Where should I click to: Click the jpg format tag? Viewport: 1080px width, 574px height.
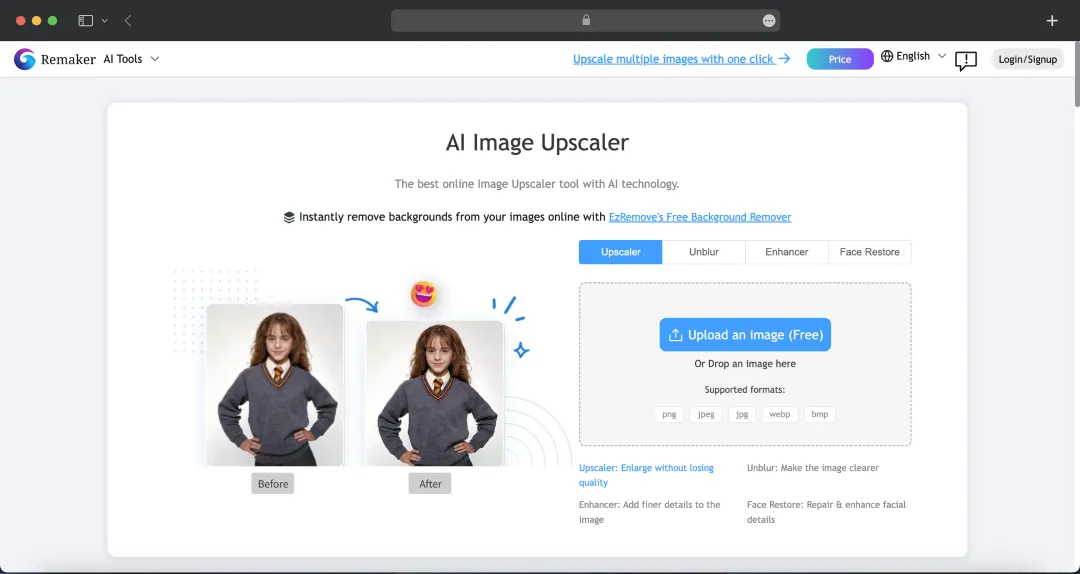[742, 414]
